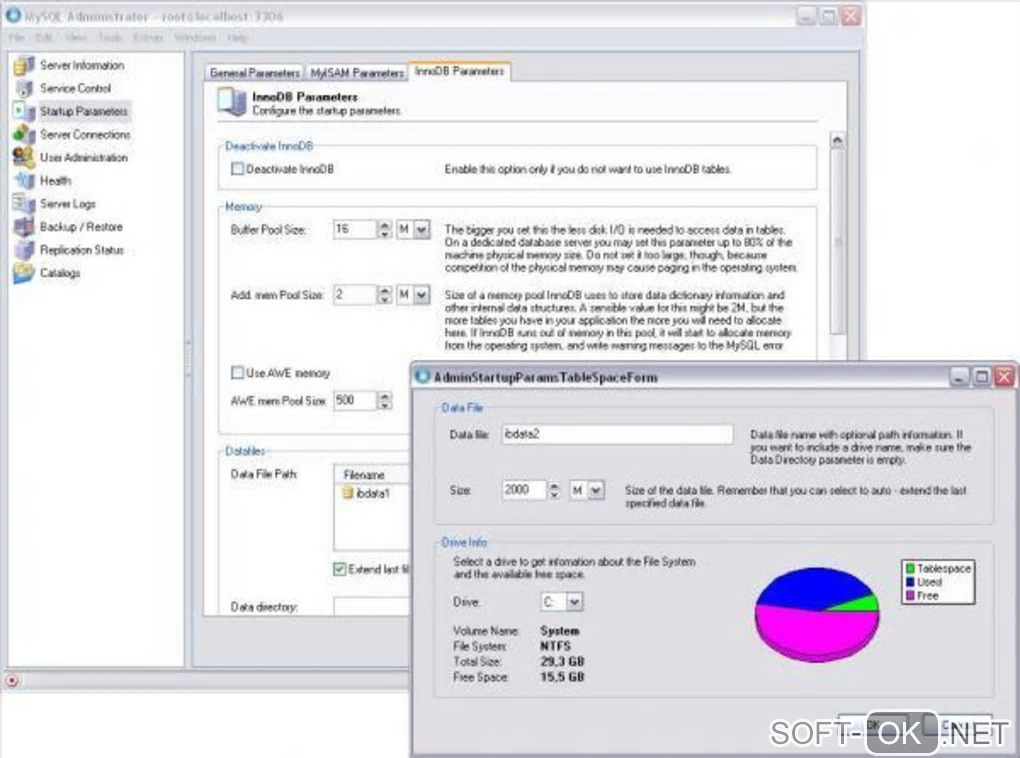Click the Service Control icon

24,88
